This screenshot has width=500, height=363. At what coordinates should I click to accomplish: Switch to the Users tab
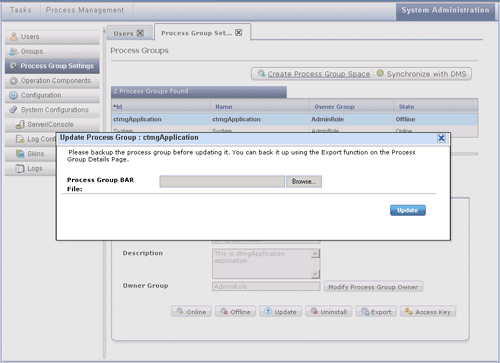pos(123,33)
